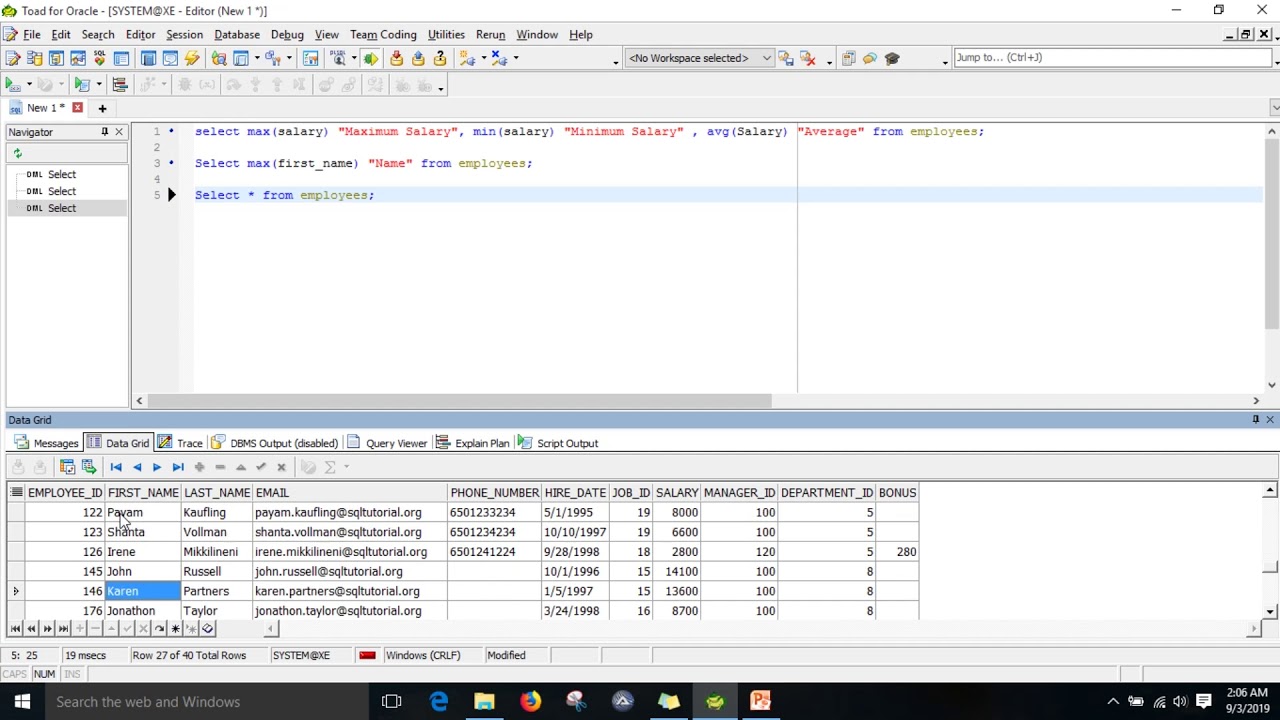Open dropdown arrow next to execute statement
The image size is (1280, 720).
tap(29, 84)
